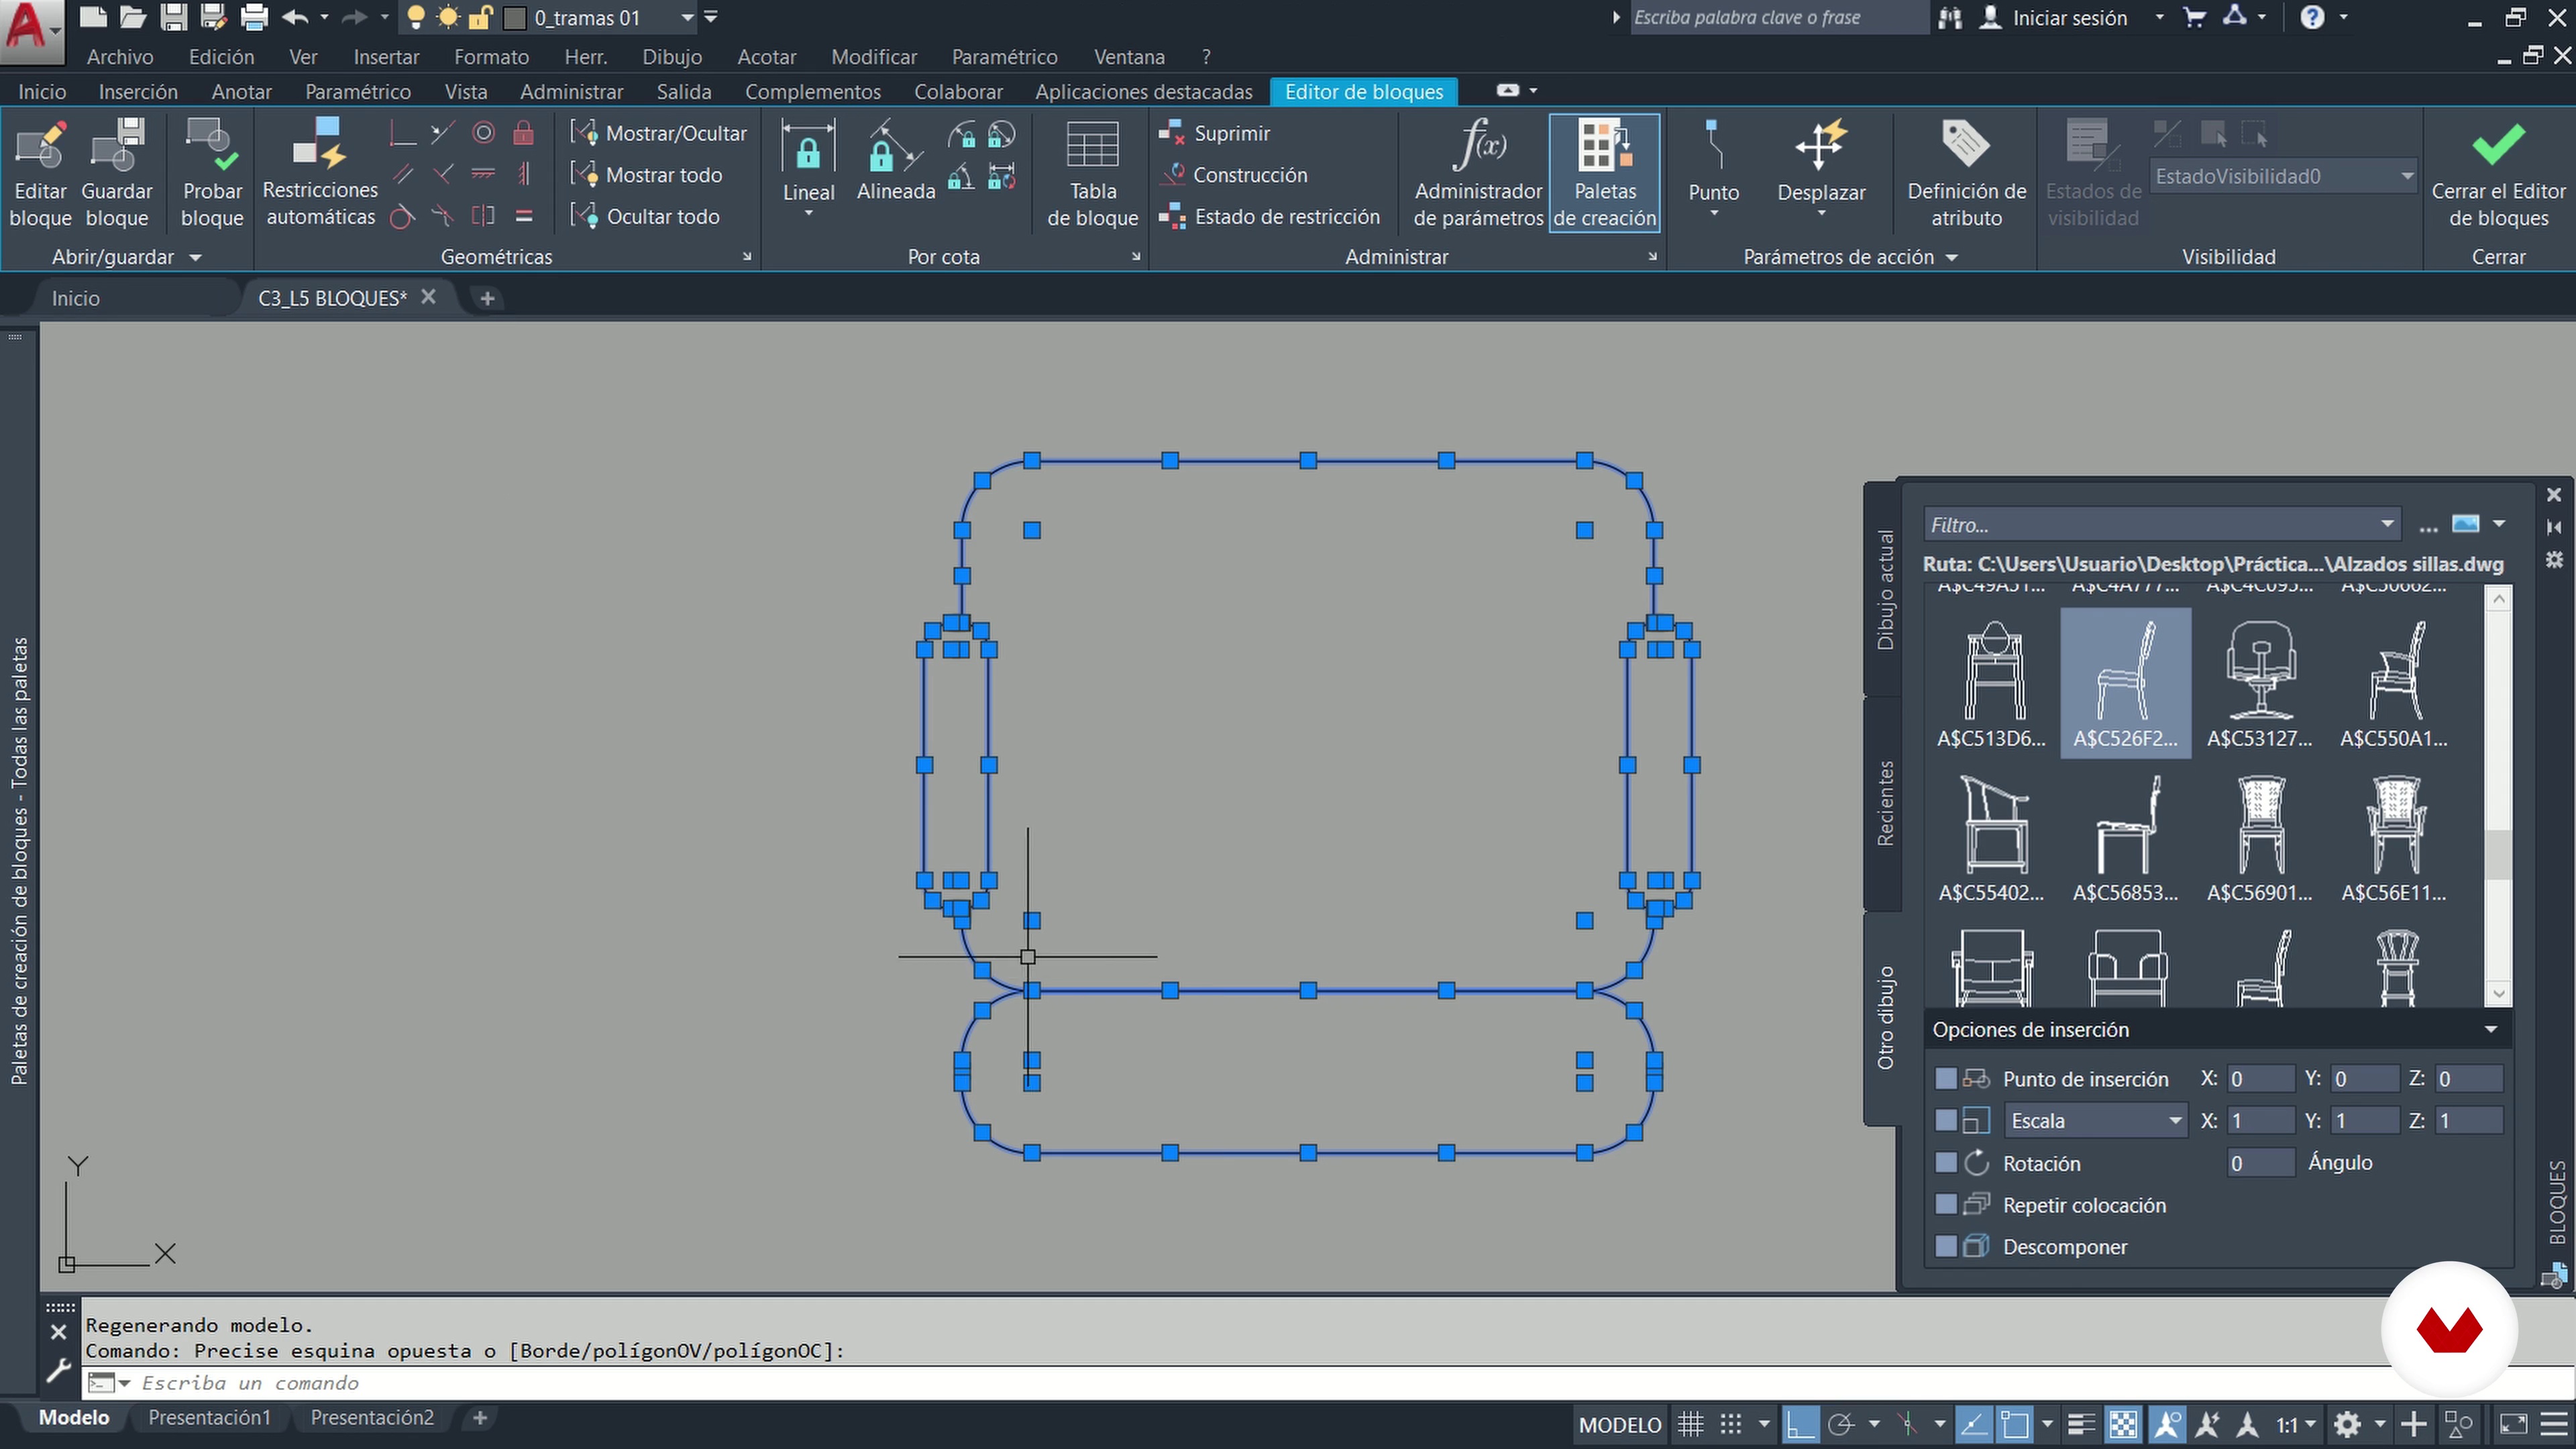The height and width of the screenshot is (1449, 2576).
Task: Click the Mostrar todo button
Action: click(x=646, y=175)
